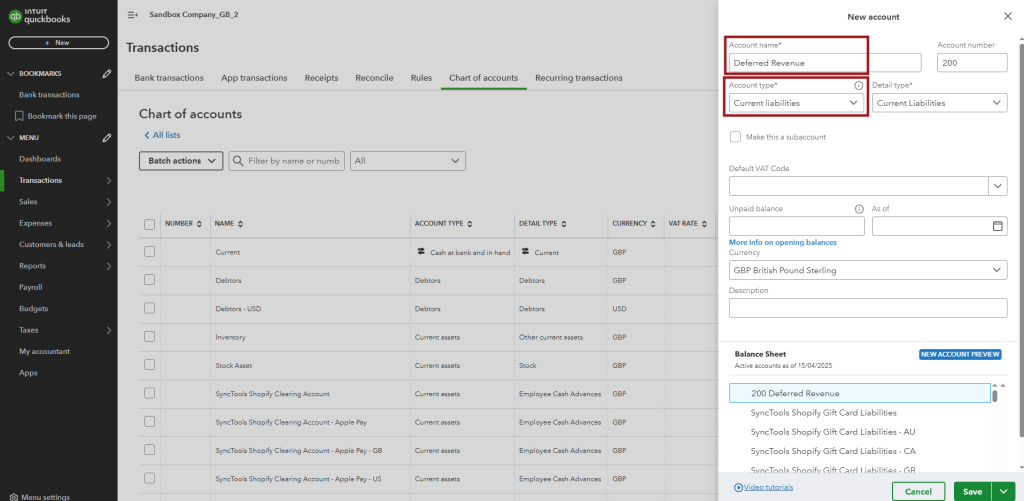This screenshot has height=501, width=1024.
Task: Click the edit pencil next to Bookmarks
Action: (107, 74)
